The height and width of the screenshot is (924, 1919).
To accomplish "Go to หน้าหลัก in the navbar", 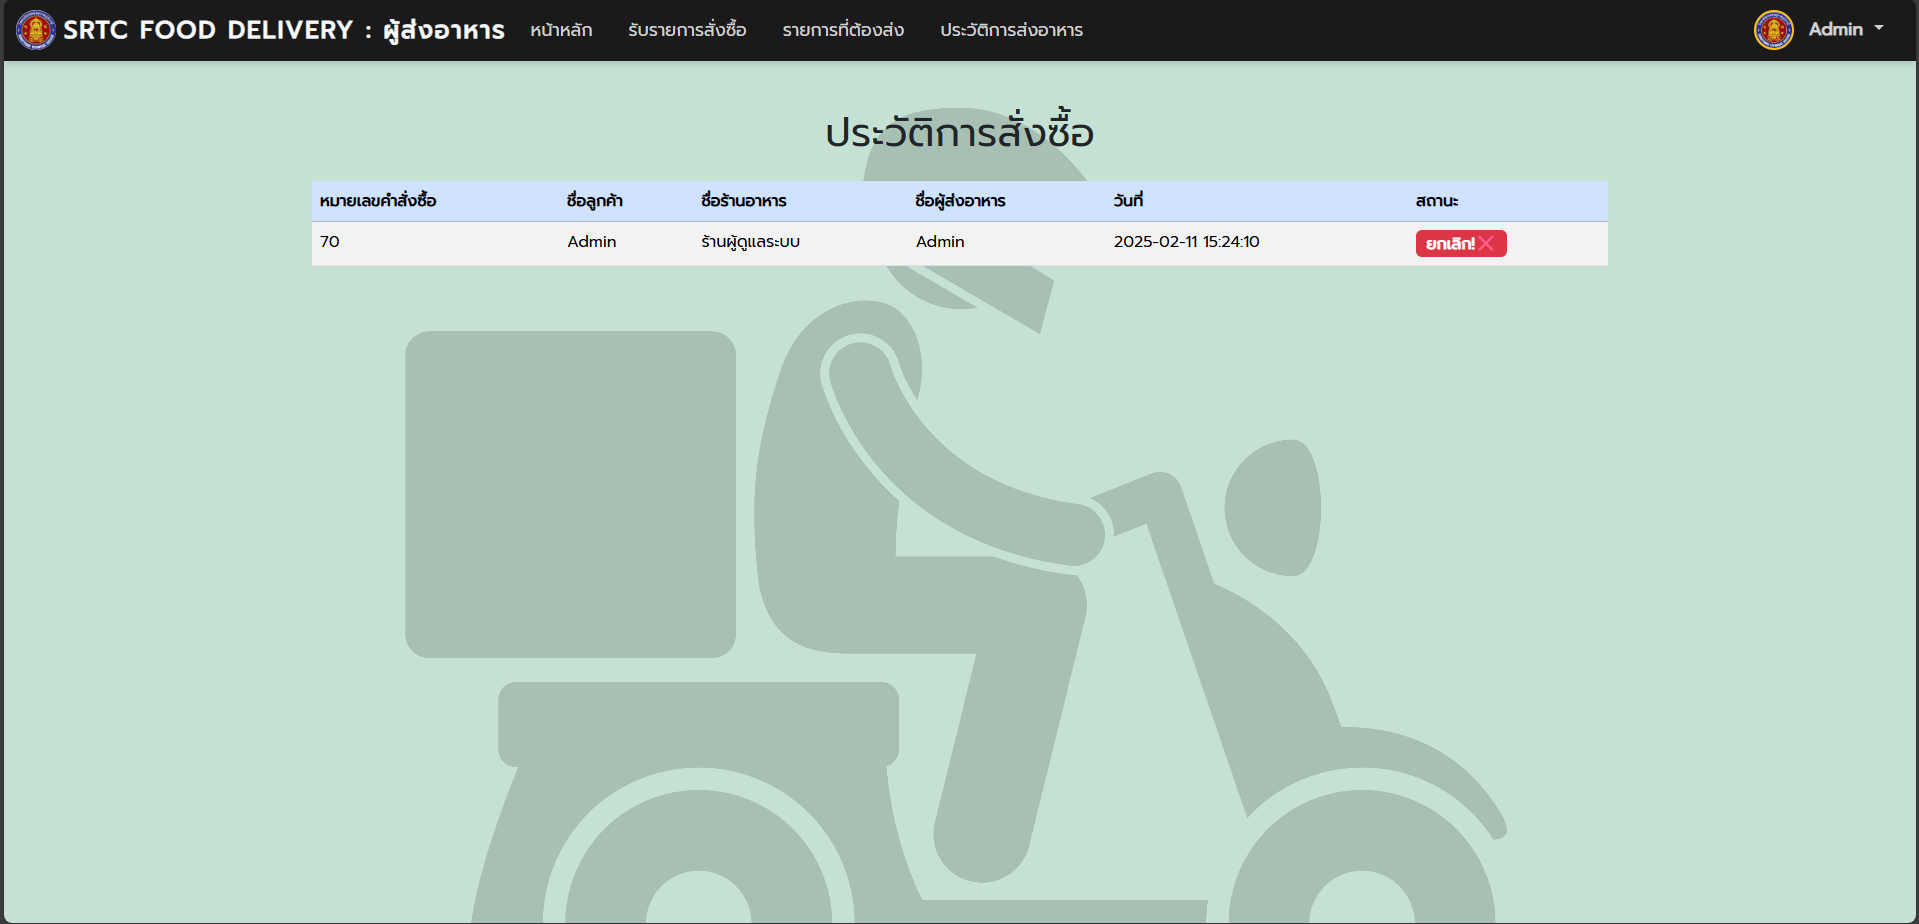I will point(561,30).
